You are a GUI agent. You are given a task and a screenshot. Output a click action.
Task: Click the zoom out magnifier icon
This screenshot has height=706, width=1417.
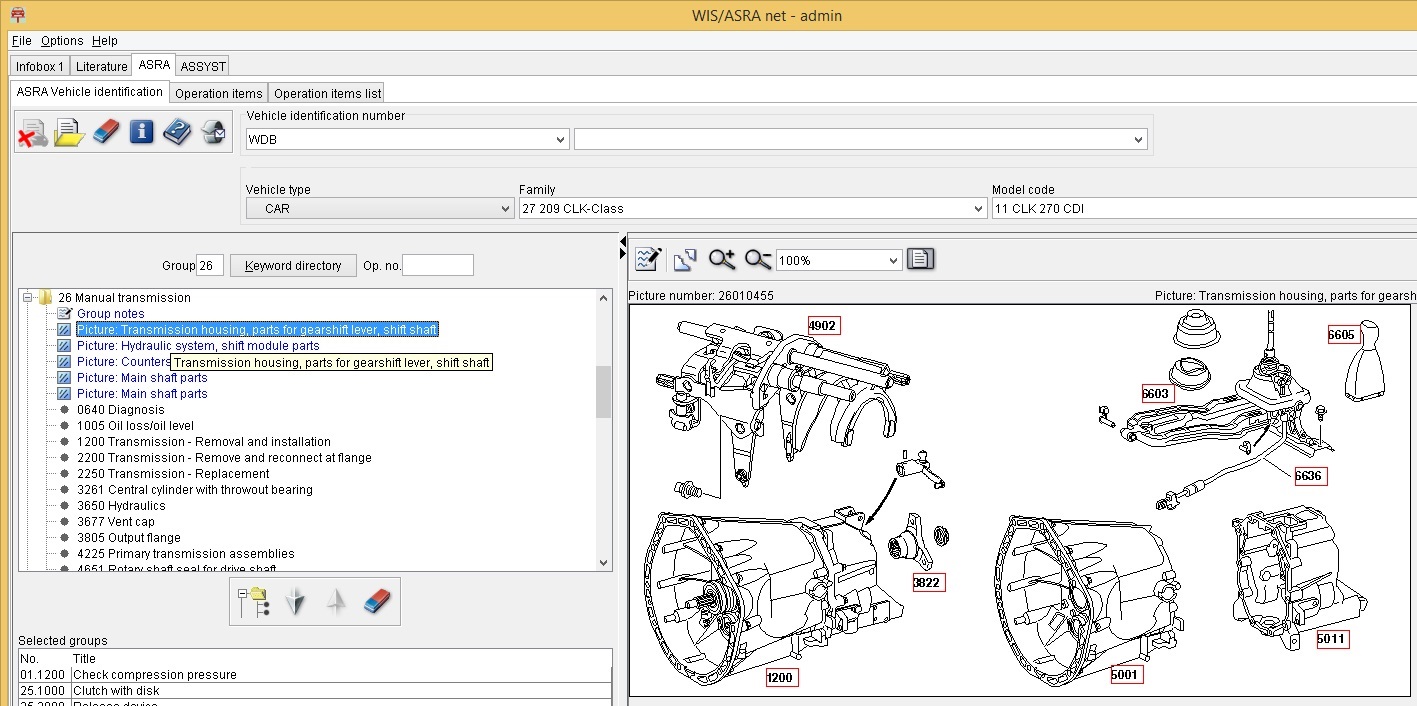click(x=757, y=260)
